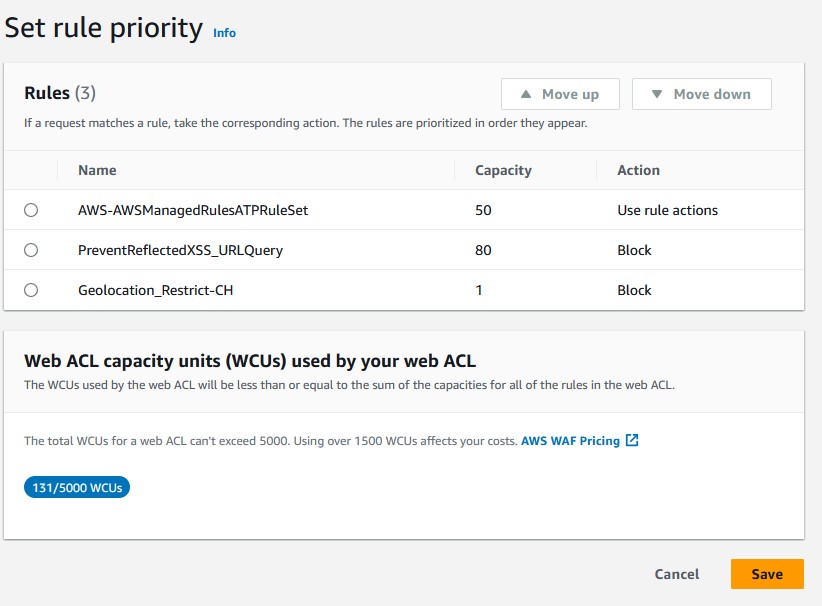Save the rule priority
Image resolution: width=822 pixels, height=606 pixels.
767,574
